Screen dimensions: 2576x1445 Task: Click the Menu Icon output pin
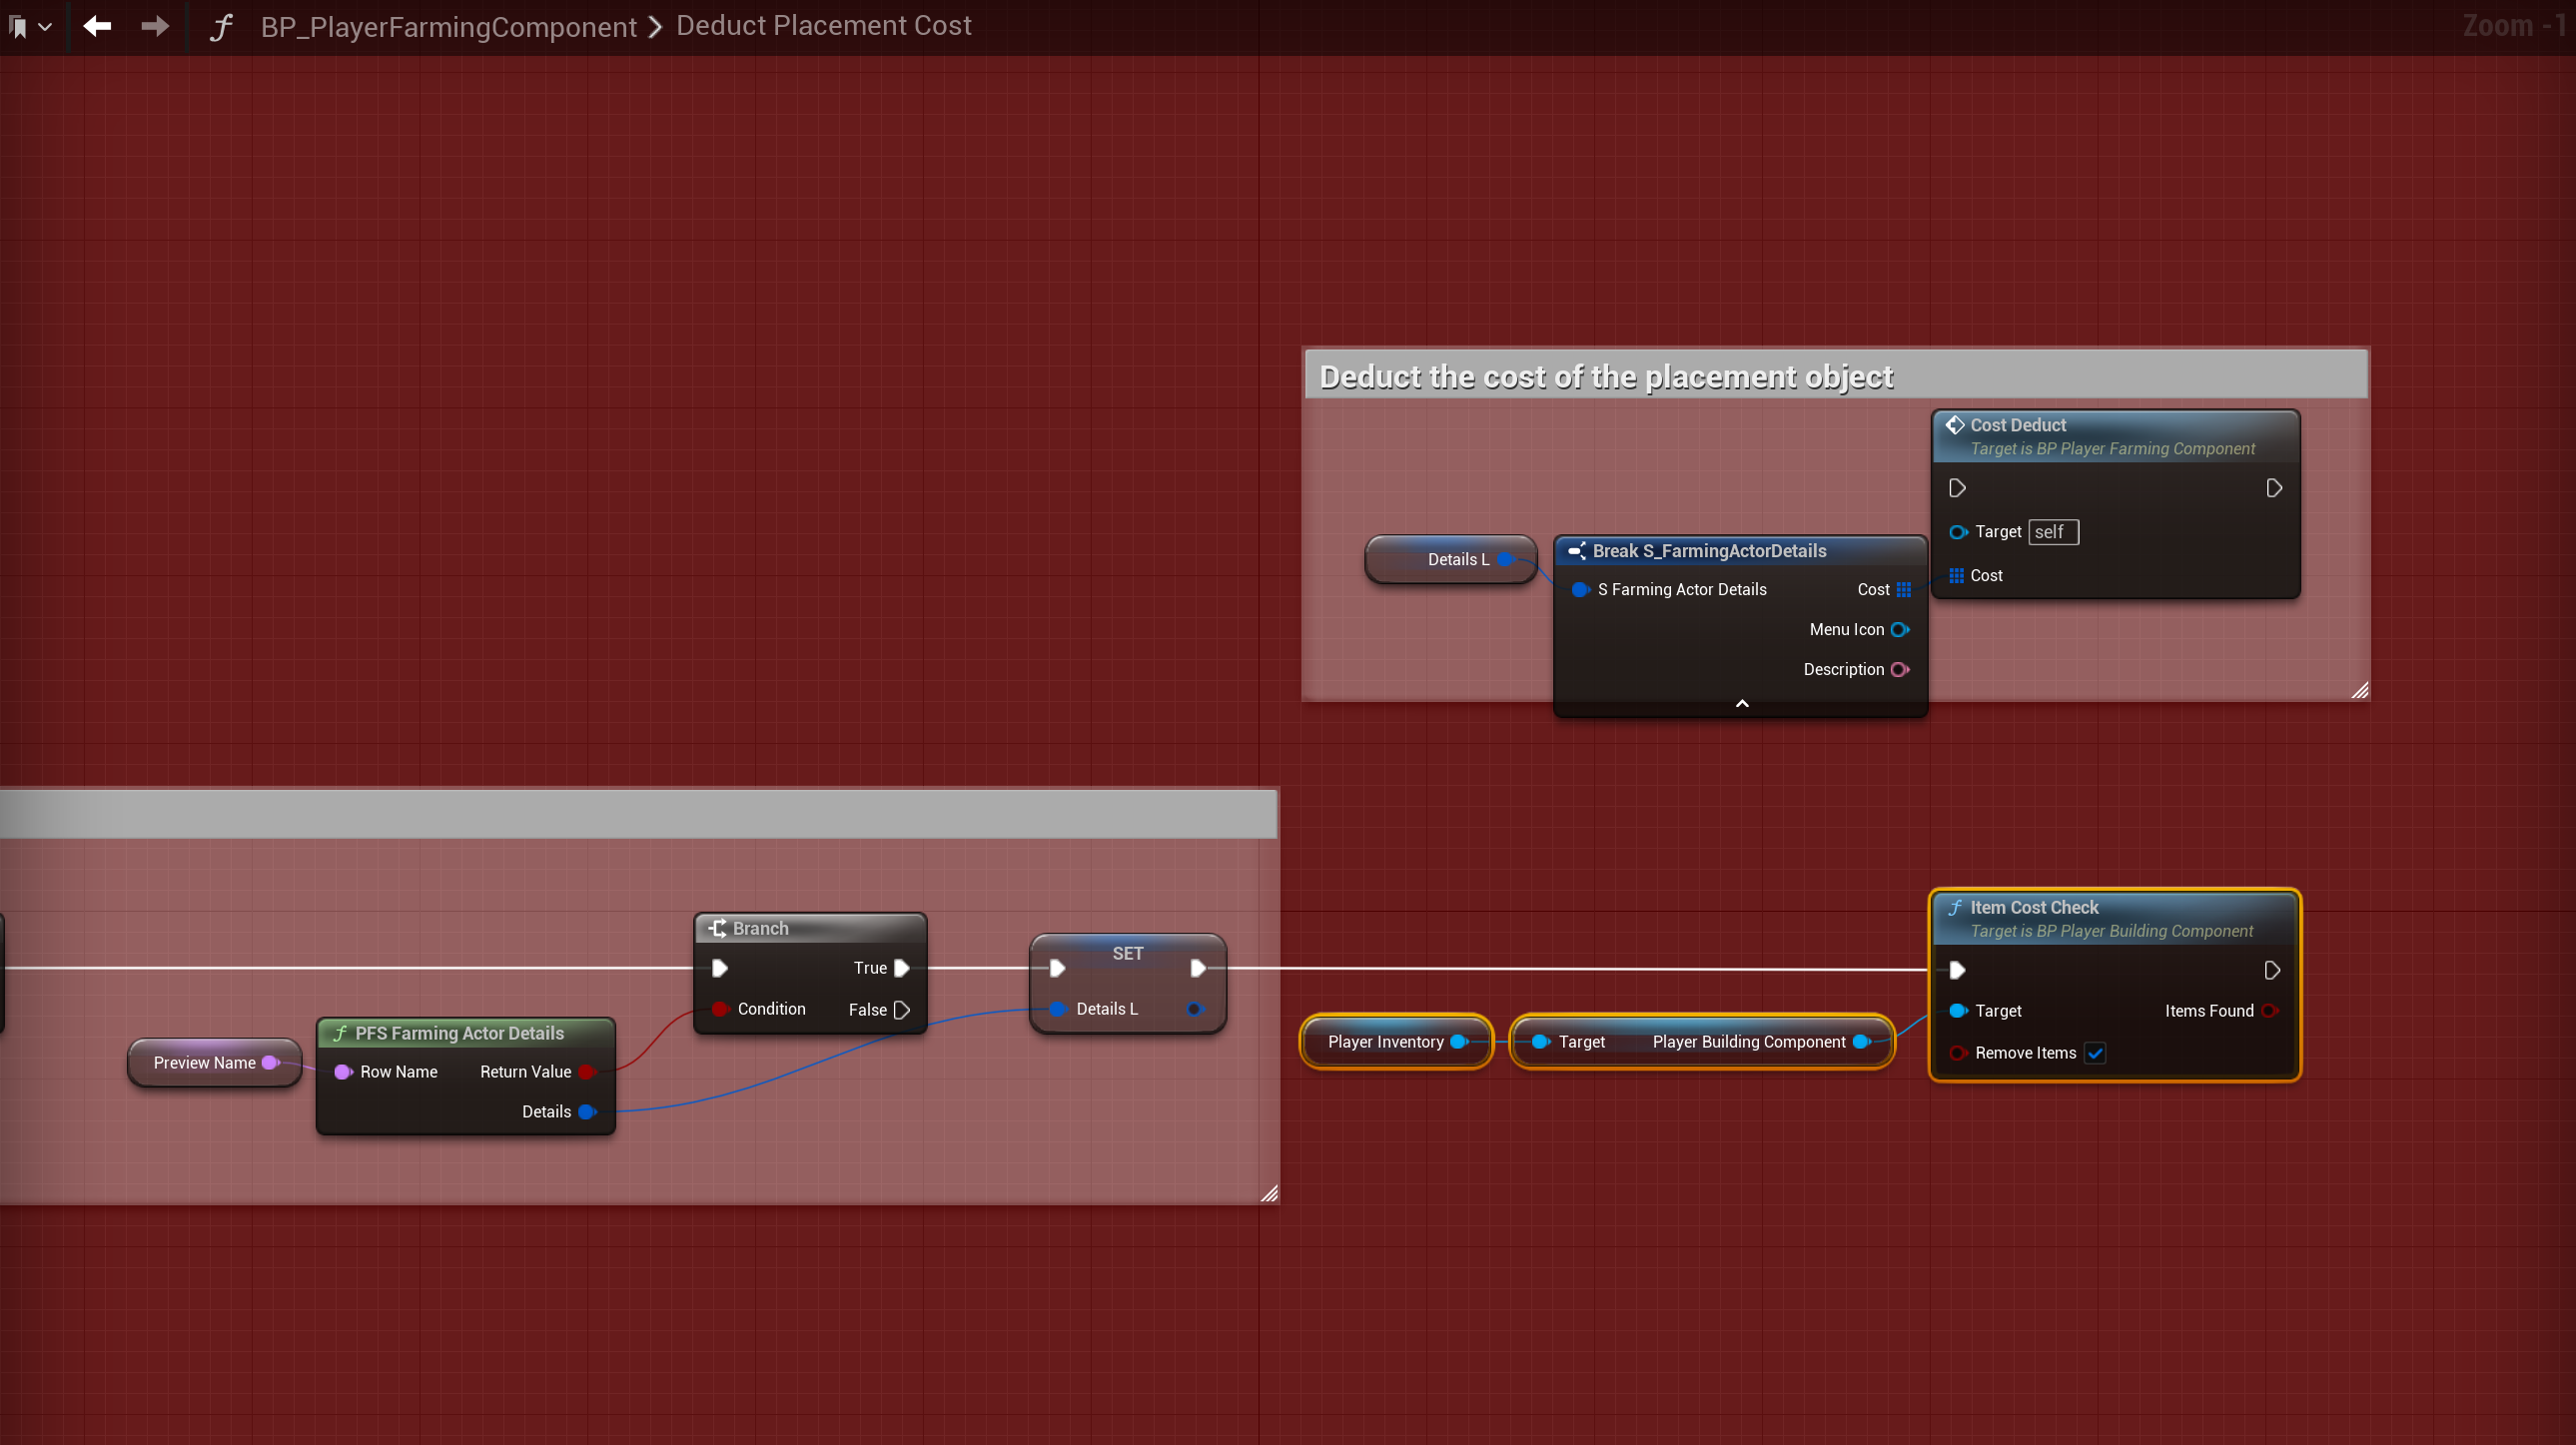point(1899,630)
